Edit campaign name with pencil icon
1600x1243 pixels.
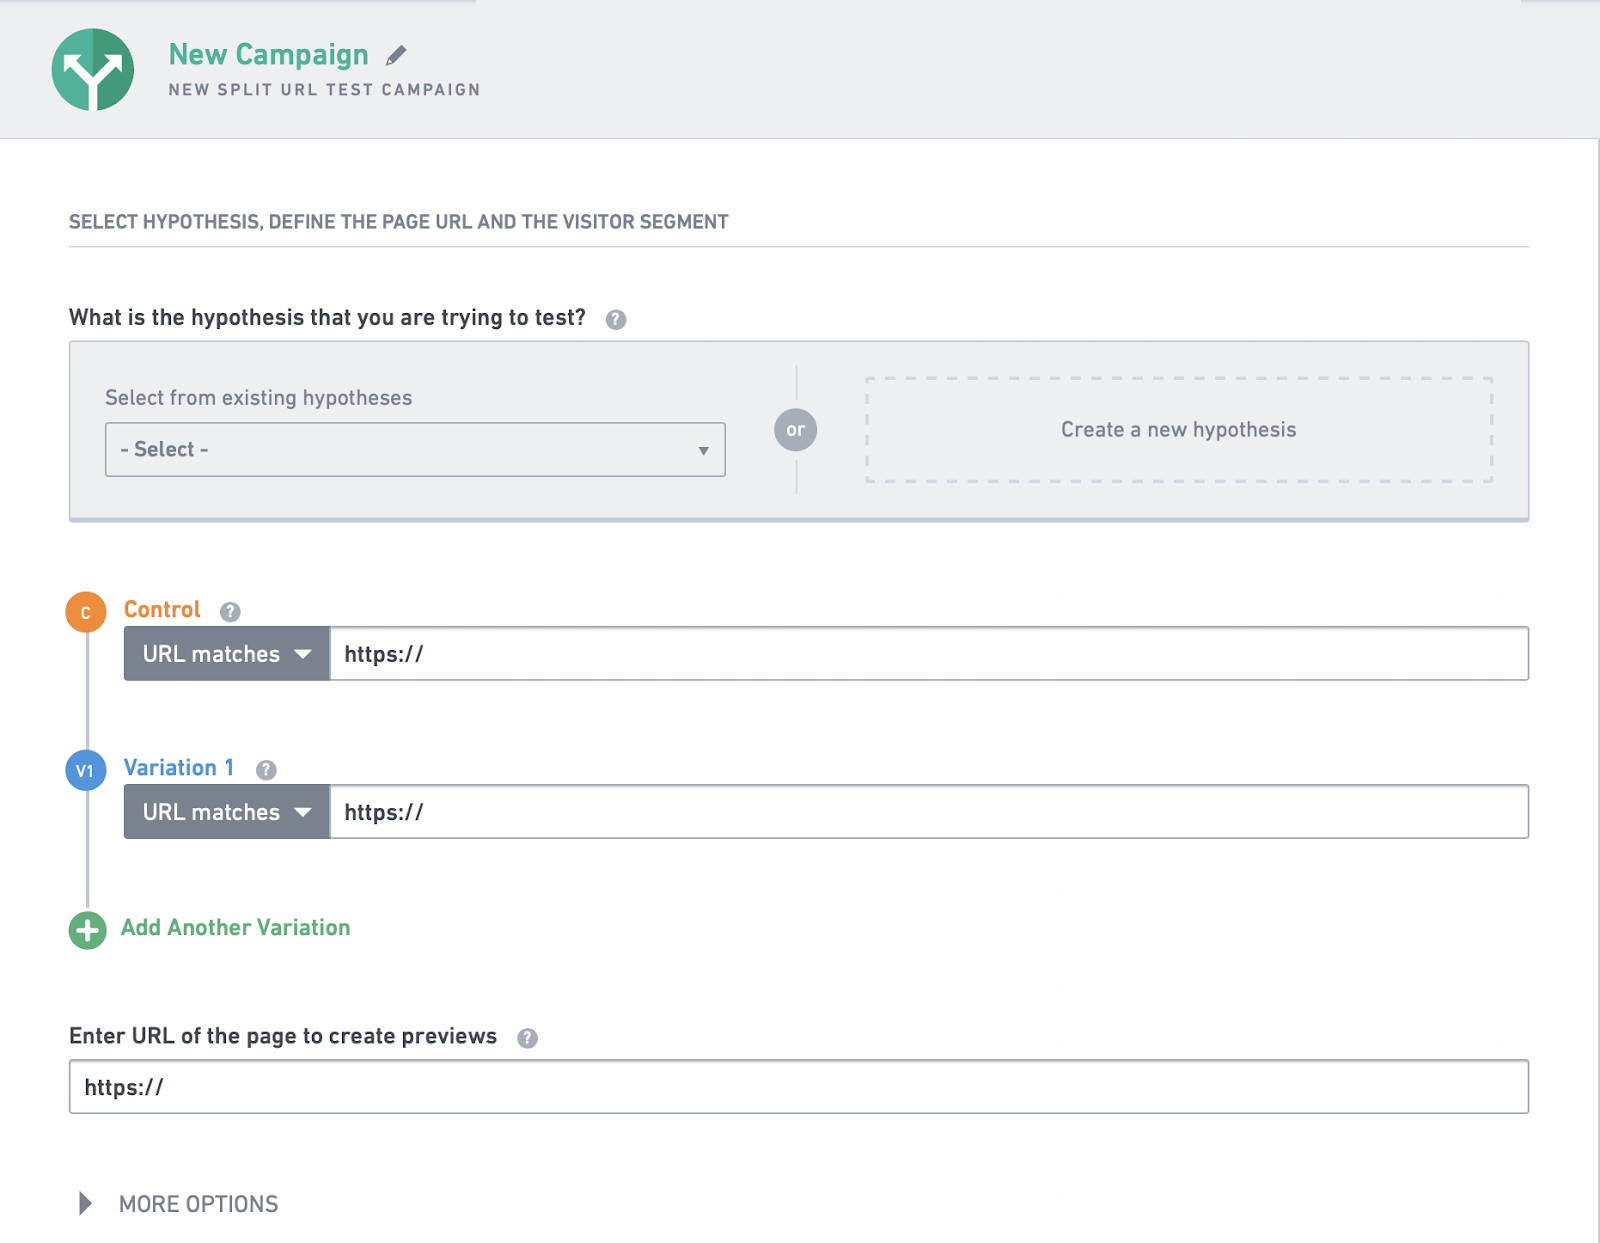tap(396, 55)
